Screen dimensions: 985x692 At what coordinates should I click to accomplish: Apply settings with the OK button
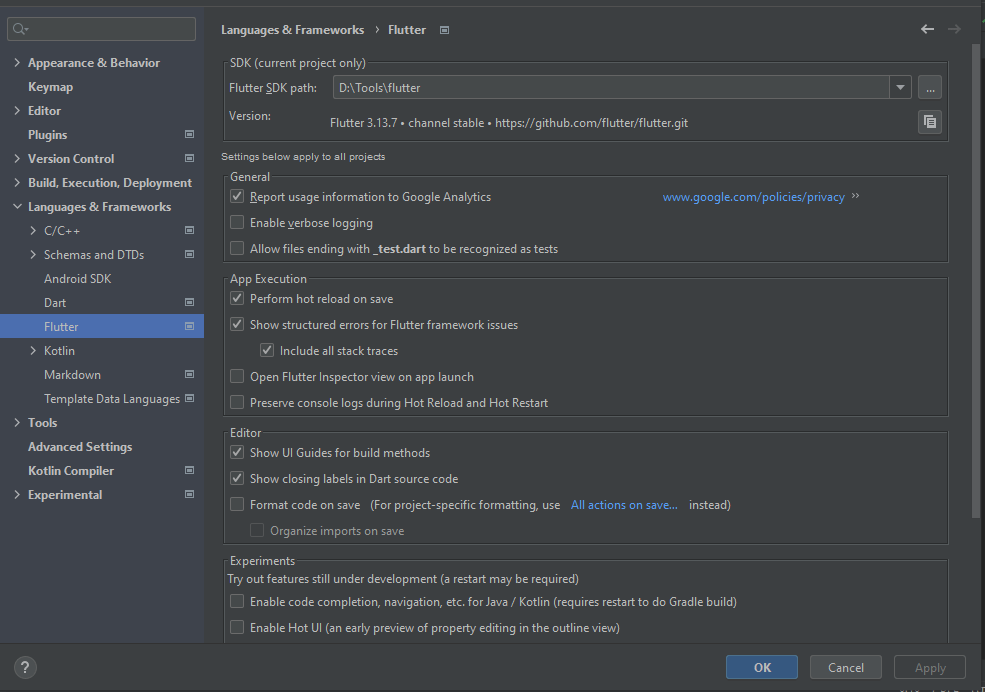click(x=761, y=667)
